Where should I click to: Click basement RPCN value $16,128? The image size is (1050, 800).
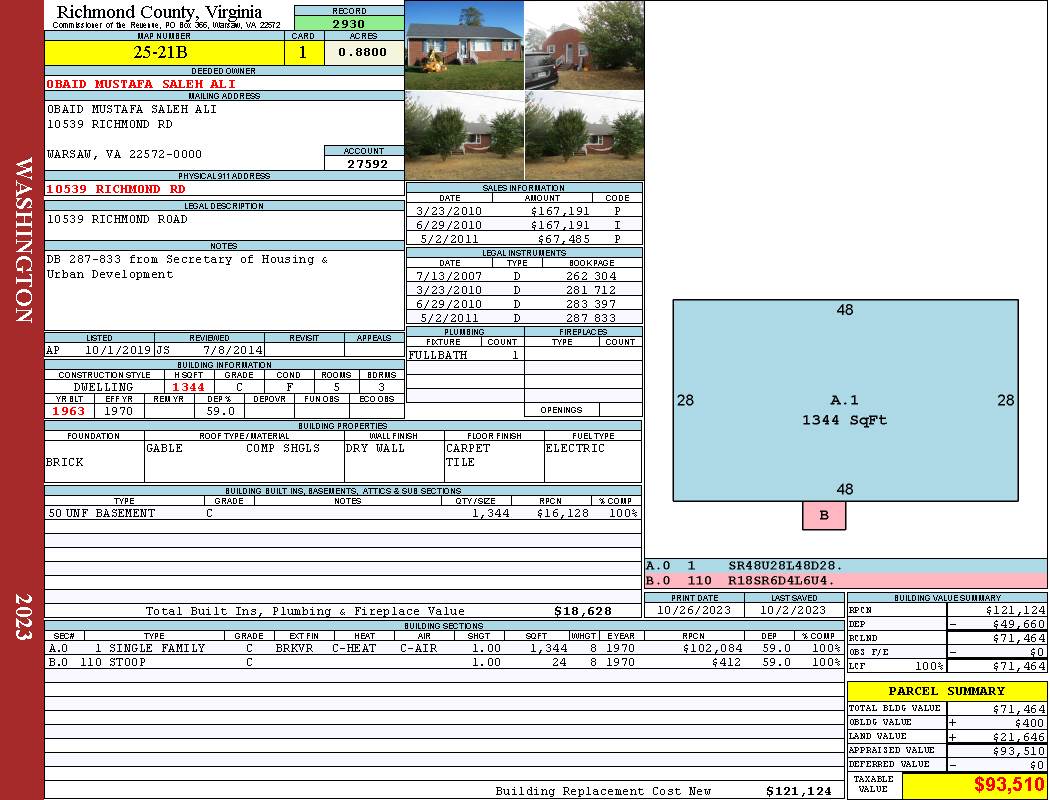tap(562, 513)
